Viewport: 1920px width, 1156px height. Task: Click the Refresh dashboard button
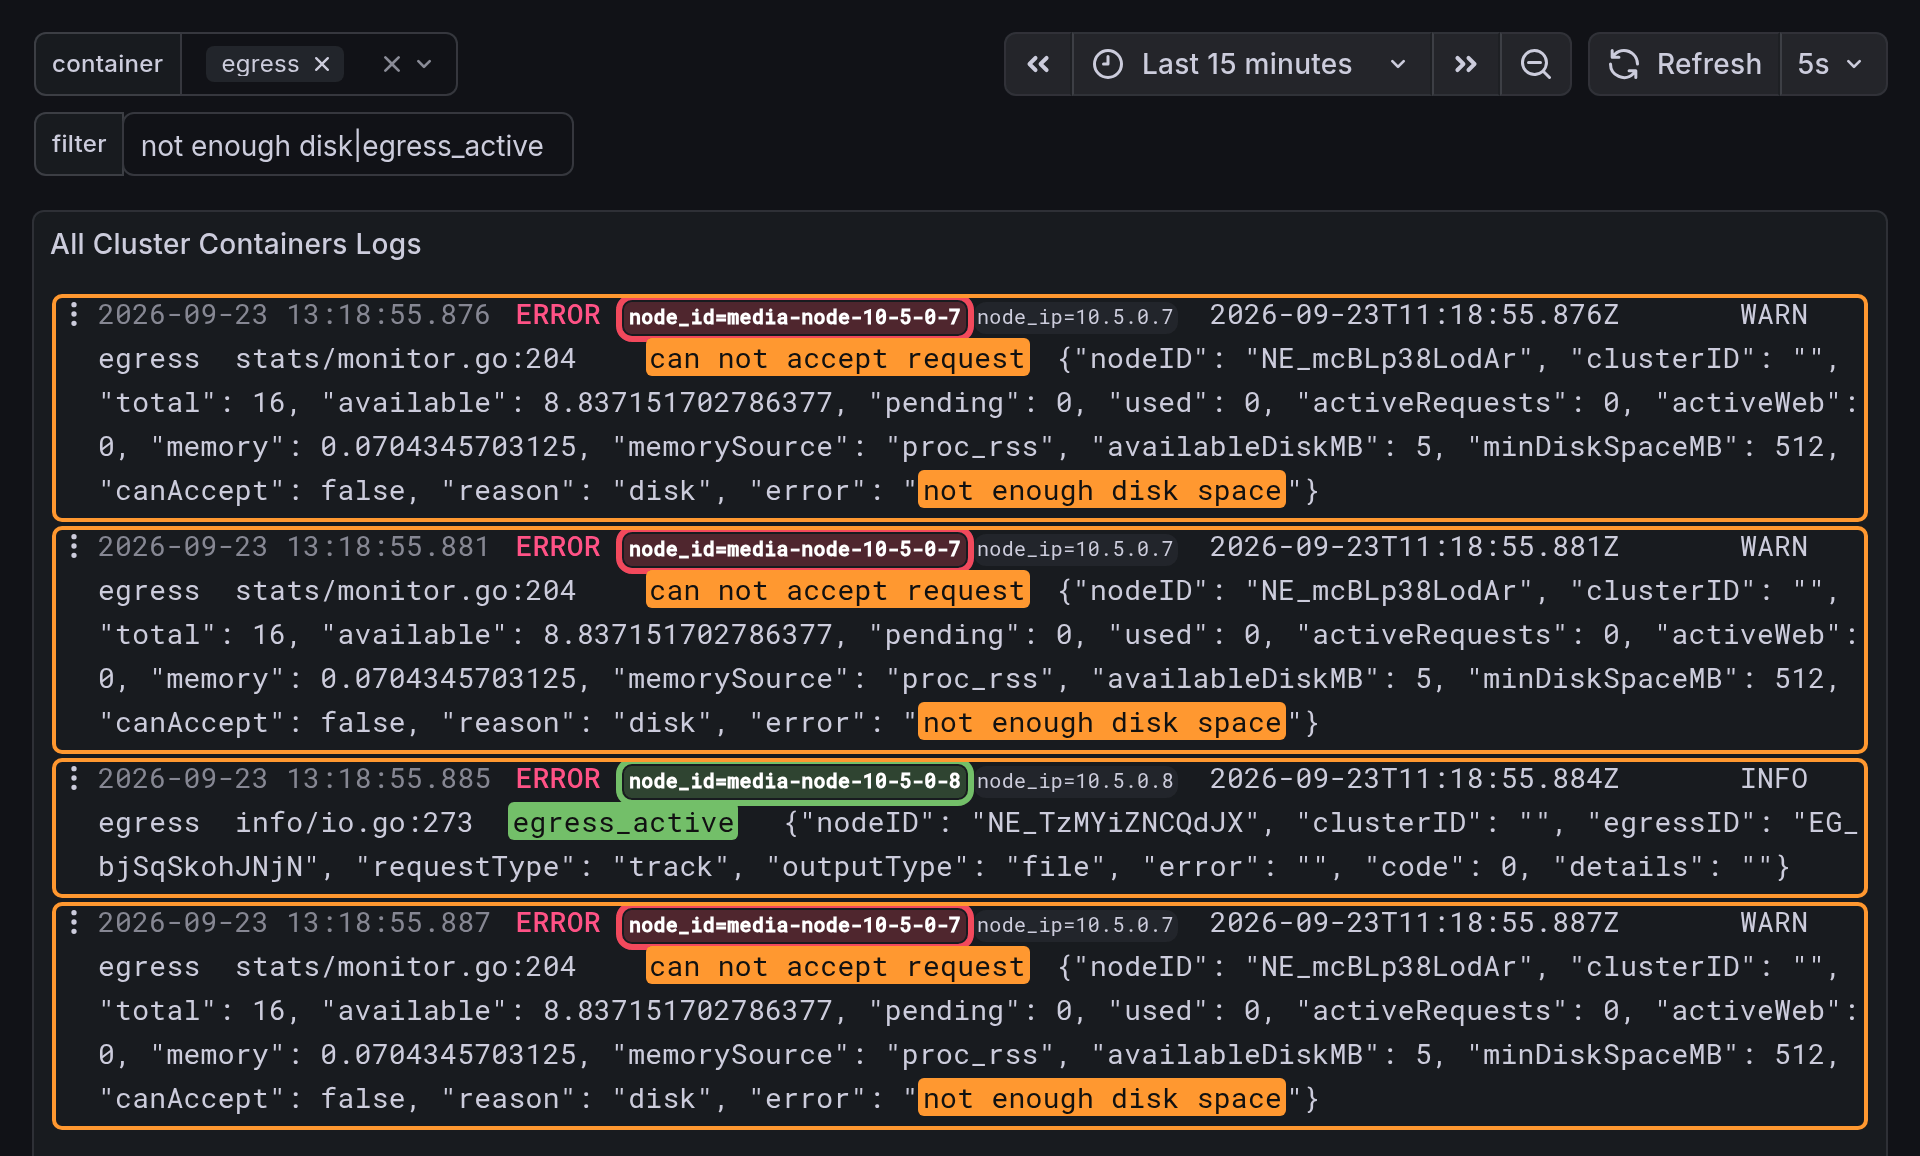pyautogui.click(x=1685, y=64)
